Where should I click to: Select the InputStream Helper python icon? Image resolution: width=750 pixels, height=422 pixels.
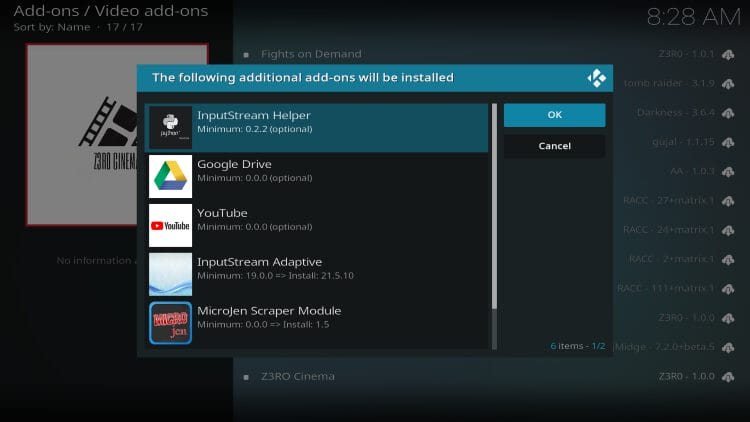click(170, 127)
